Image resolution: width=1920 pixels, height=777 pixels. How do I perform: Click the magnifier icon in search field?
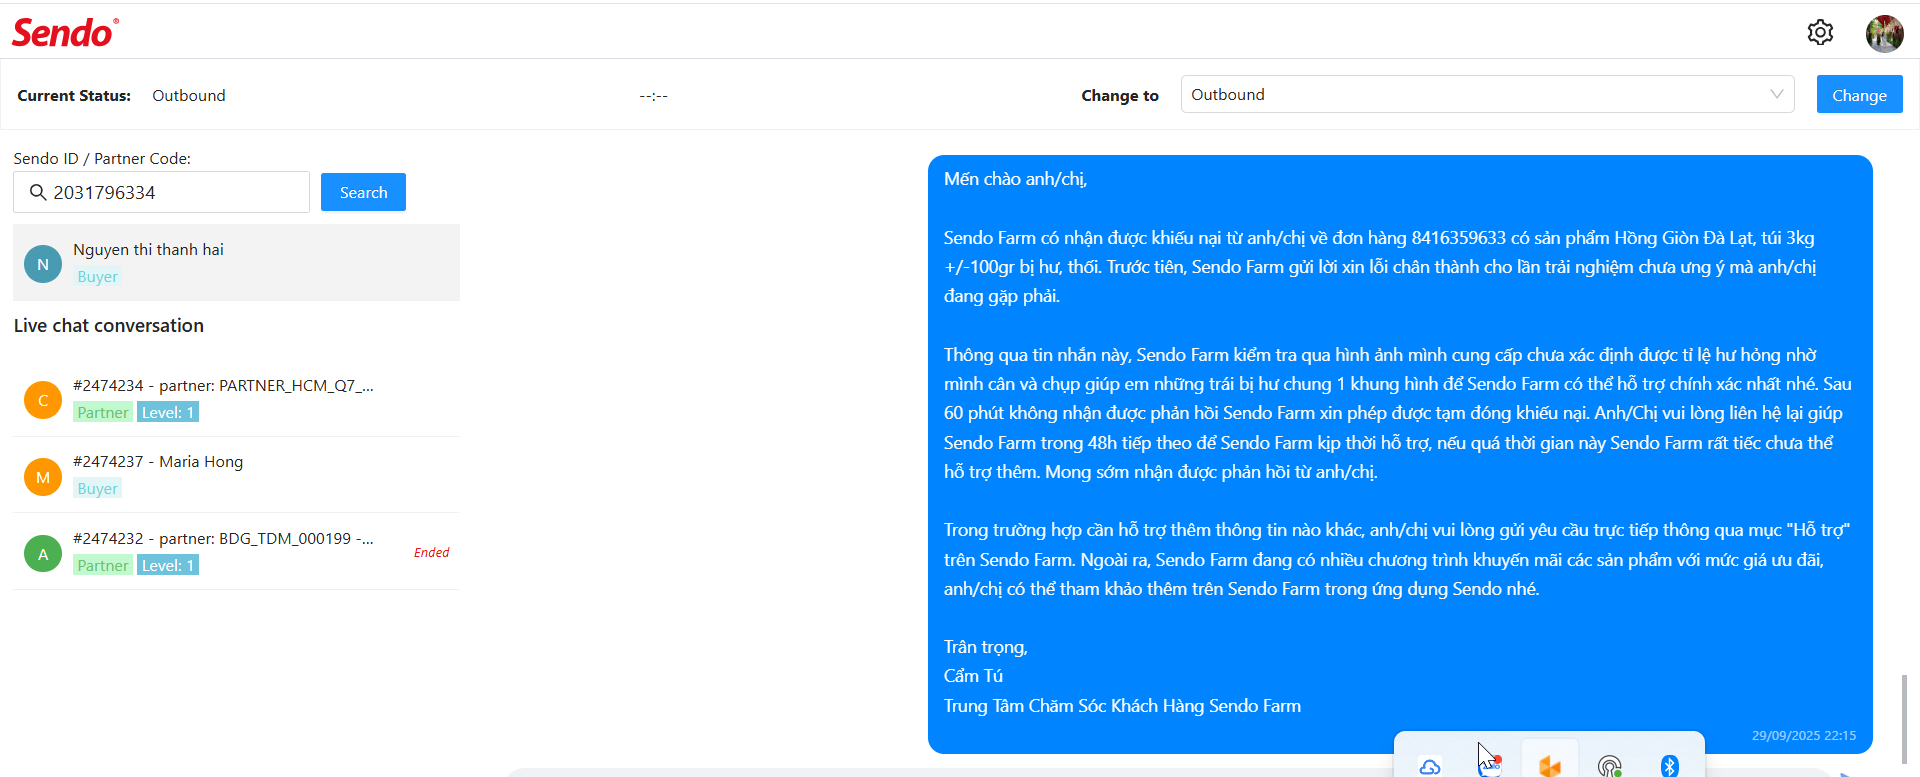click(x=38, y=192)
